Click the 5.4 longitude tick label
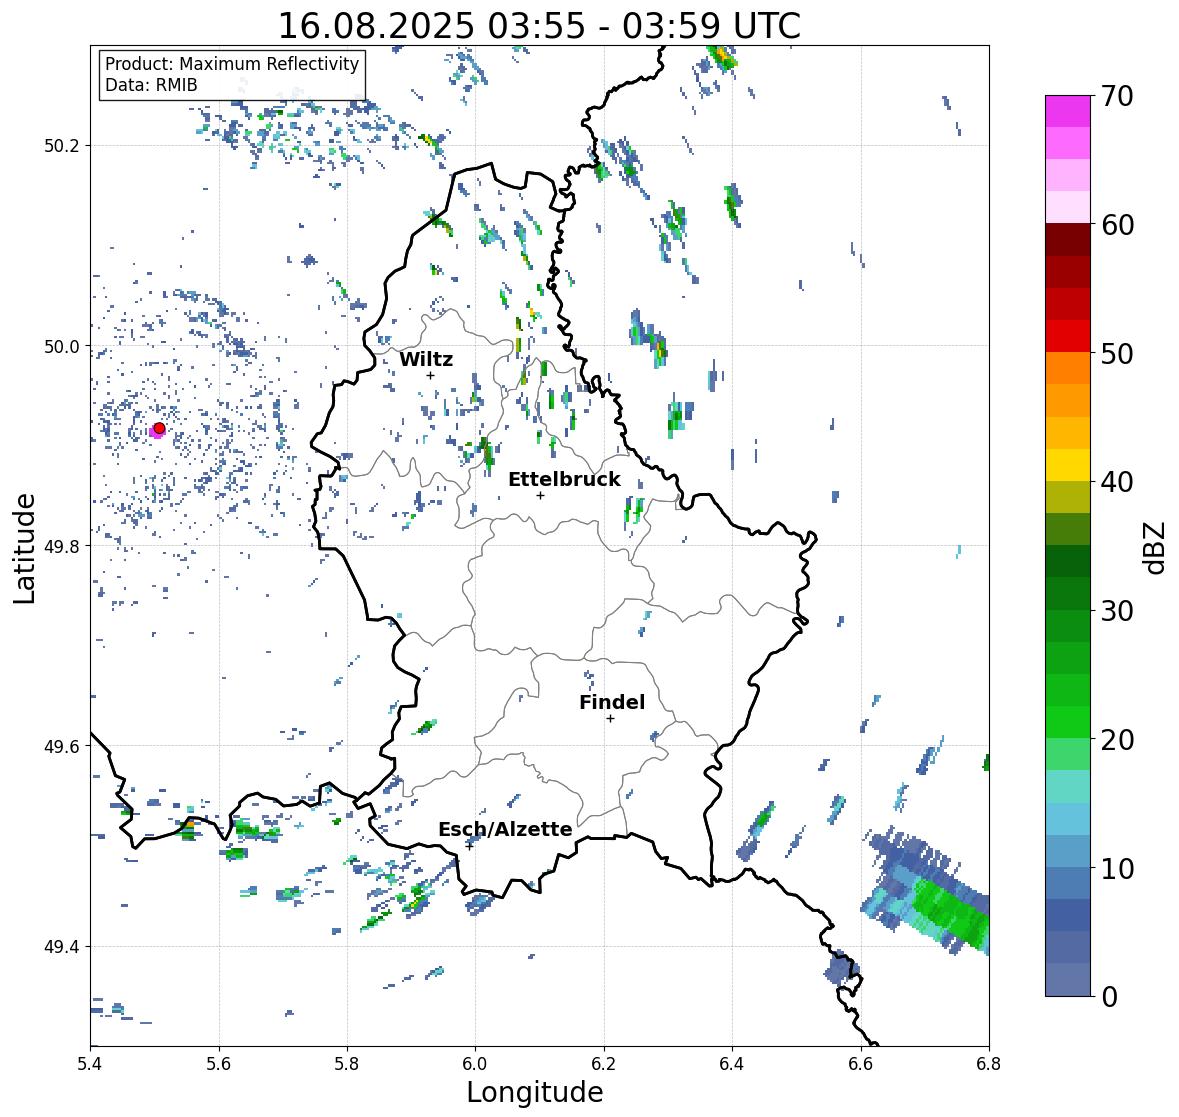1179x1117 pixels. tap(90, 1063)
